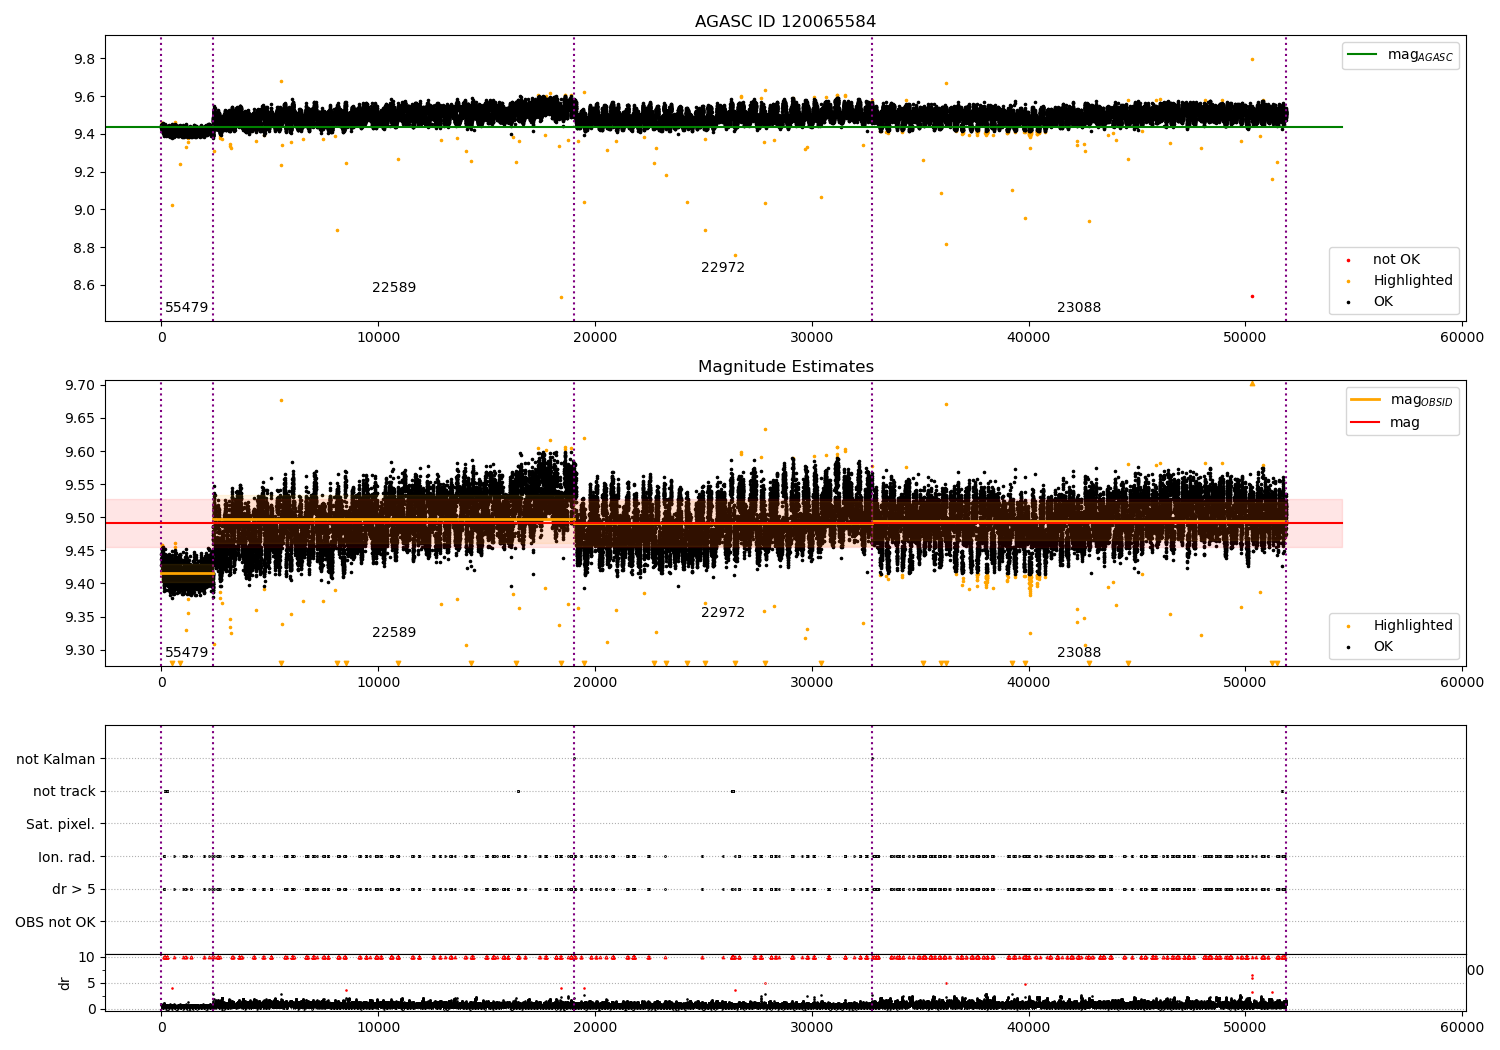Click the 10 tick label on dr axis
Viewport: 1500px width, 1050px height.
[87, 958]
